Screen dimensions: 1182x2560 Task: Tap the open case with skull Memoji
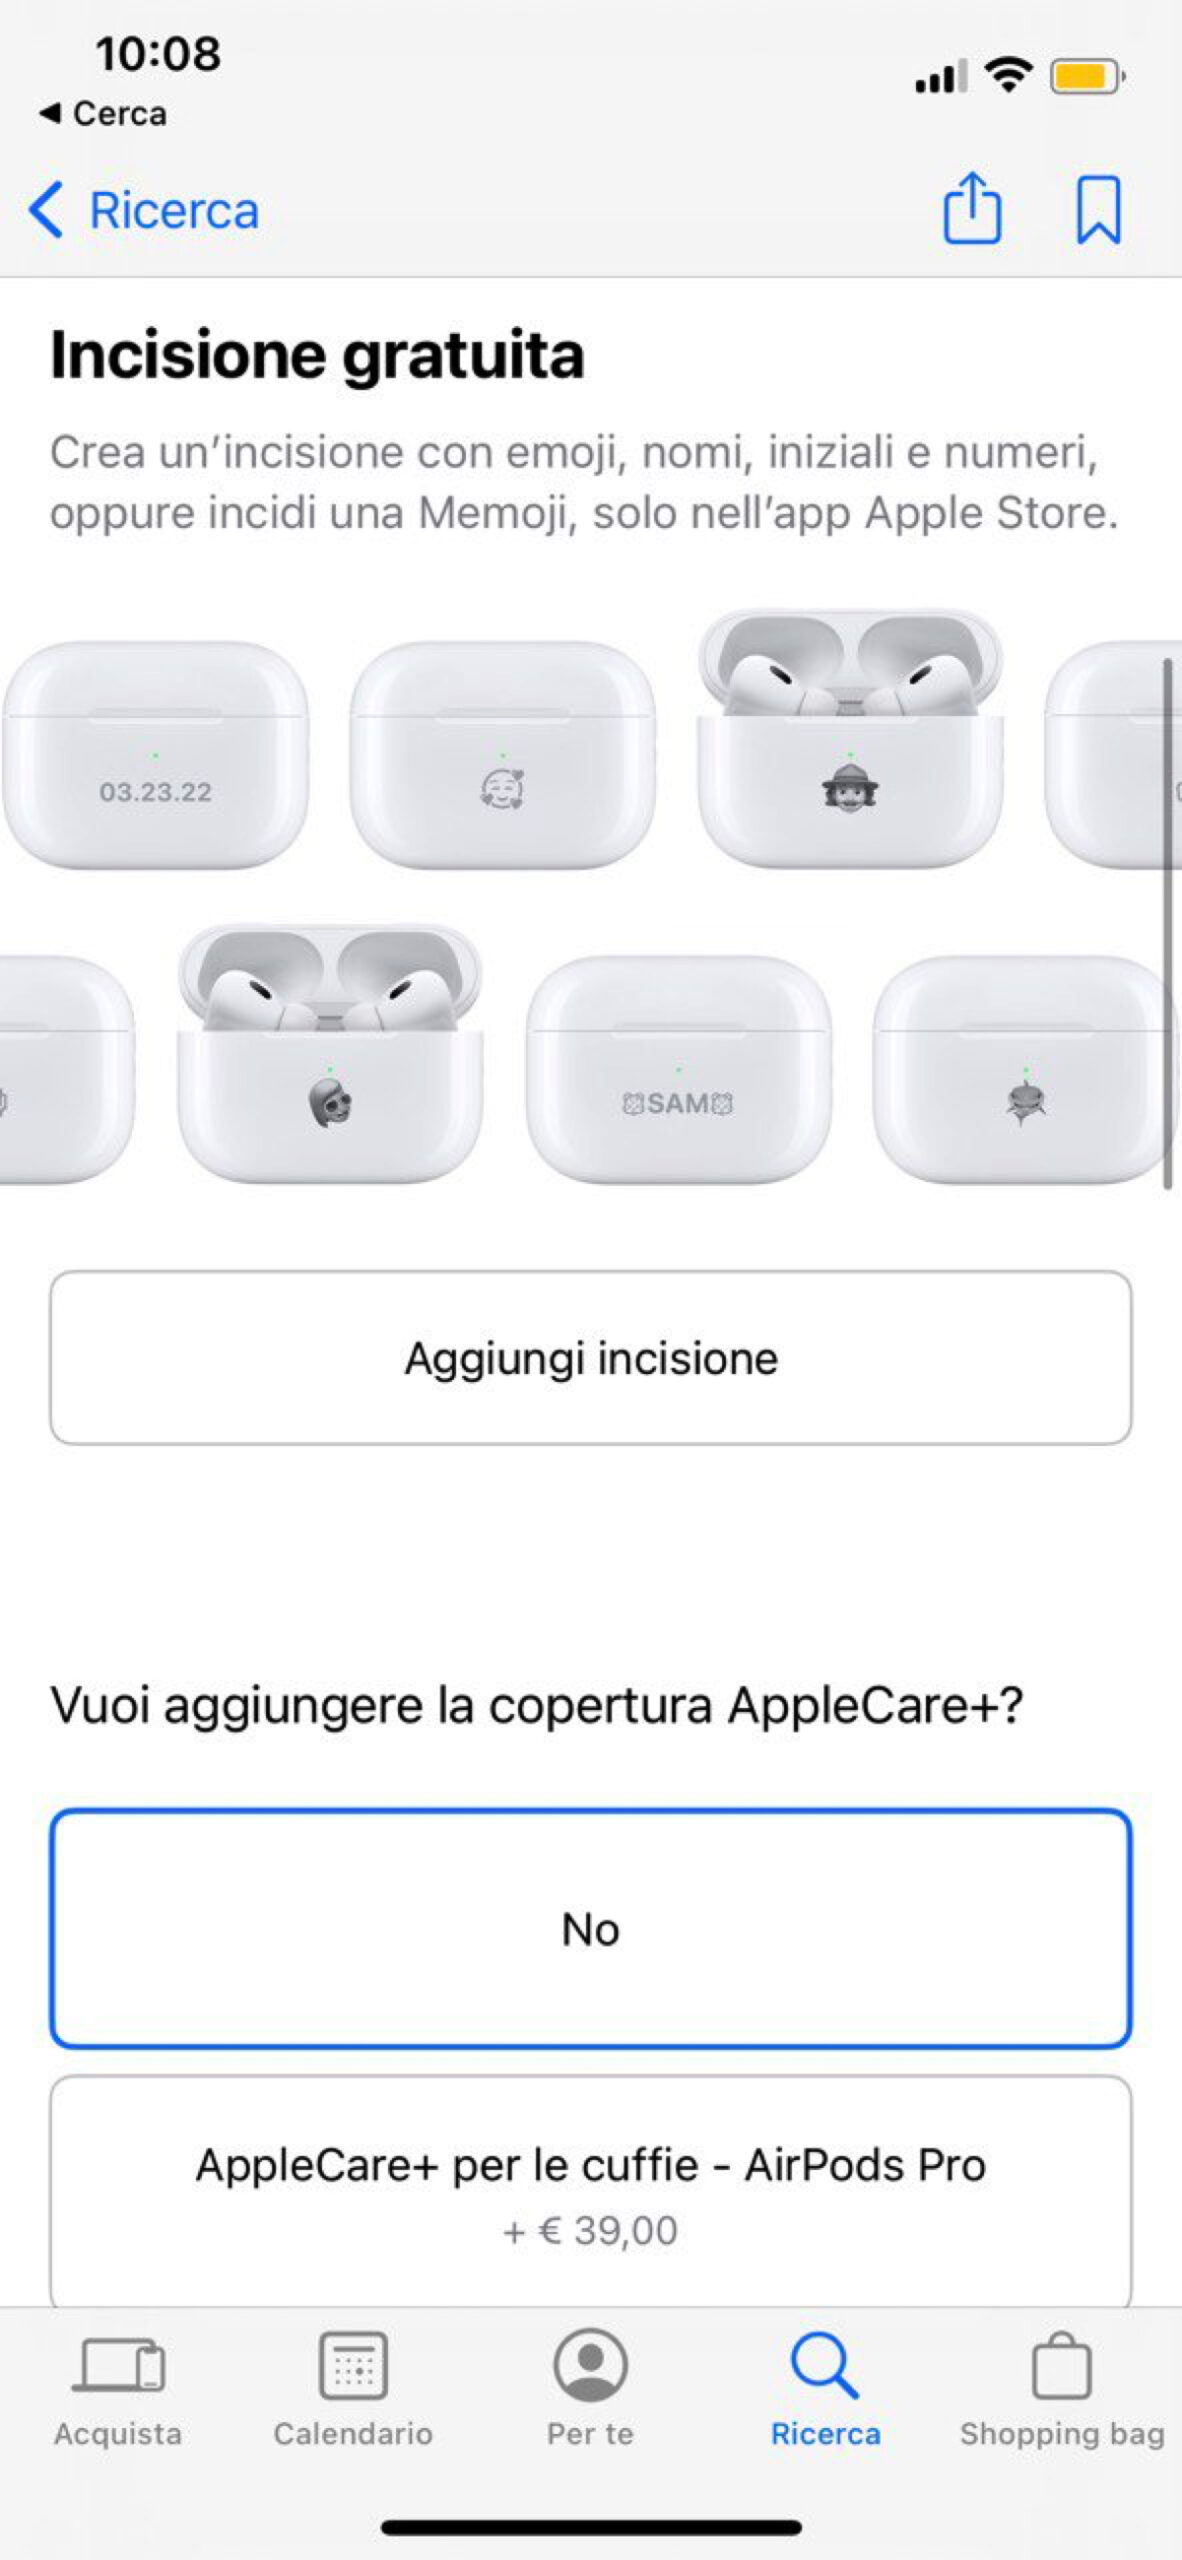[x=330, y=1054]
